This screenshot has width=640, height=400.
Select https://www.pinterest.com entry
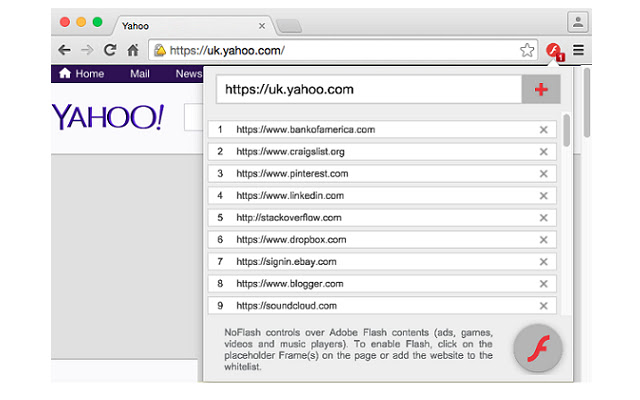click(x=382, y=174)
